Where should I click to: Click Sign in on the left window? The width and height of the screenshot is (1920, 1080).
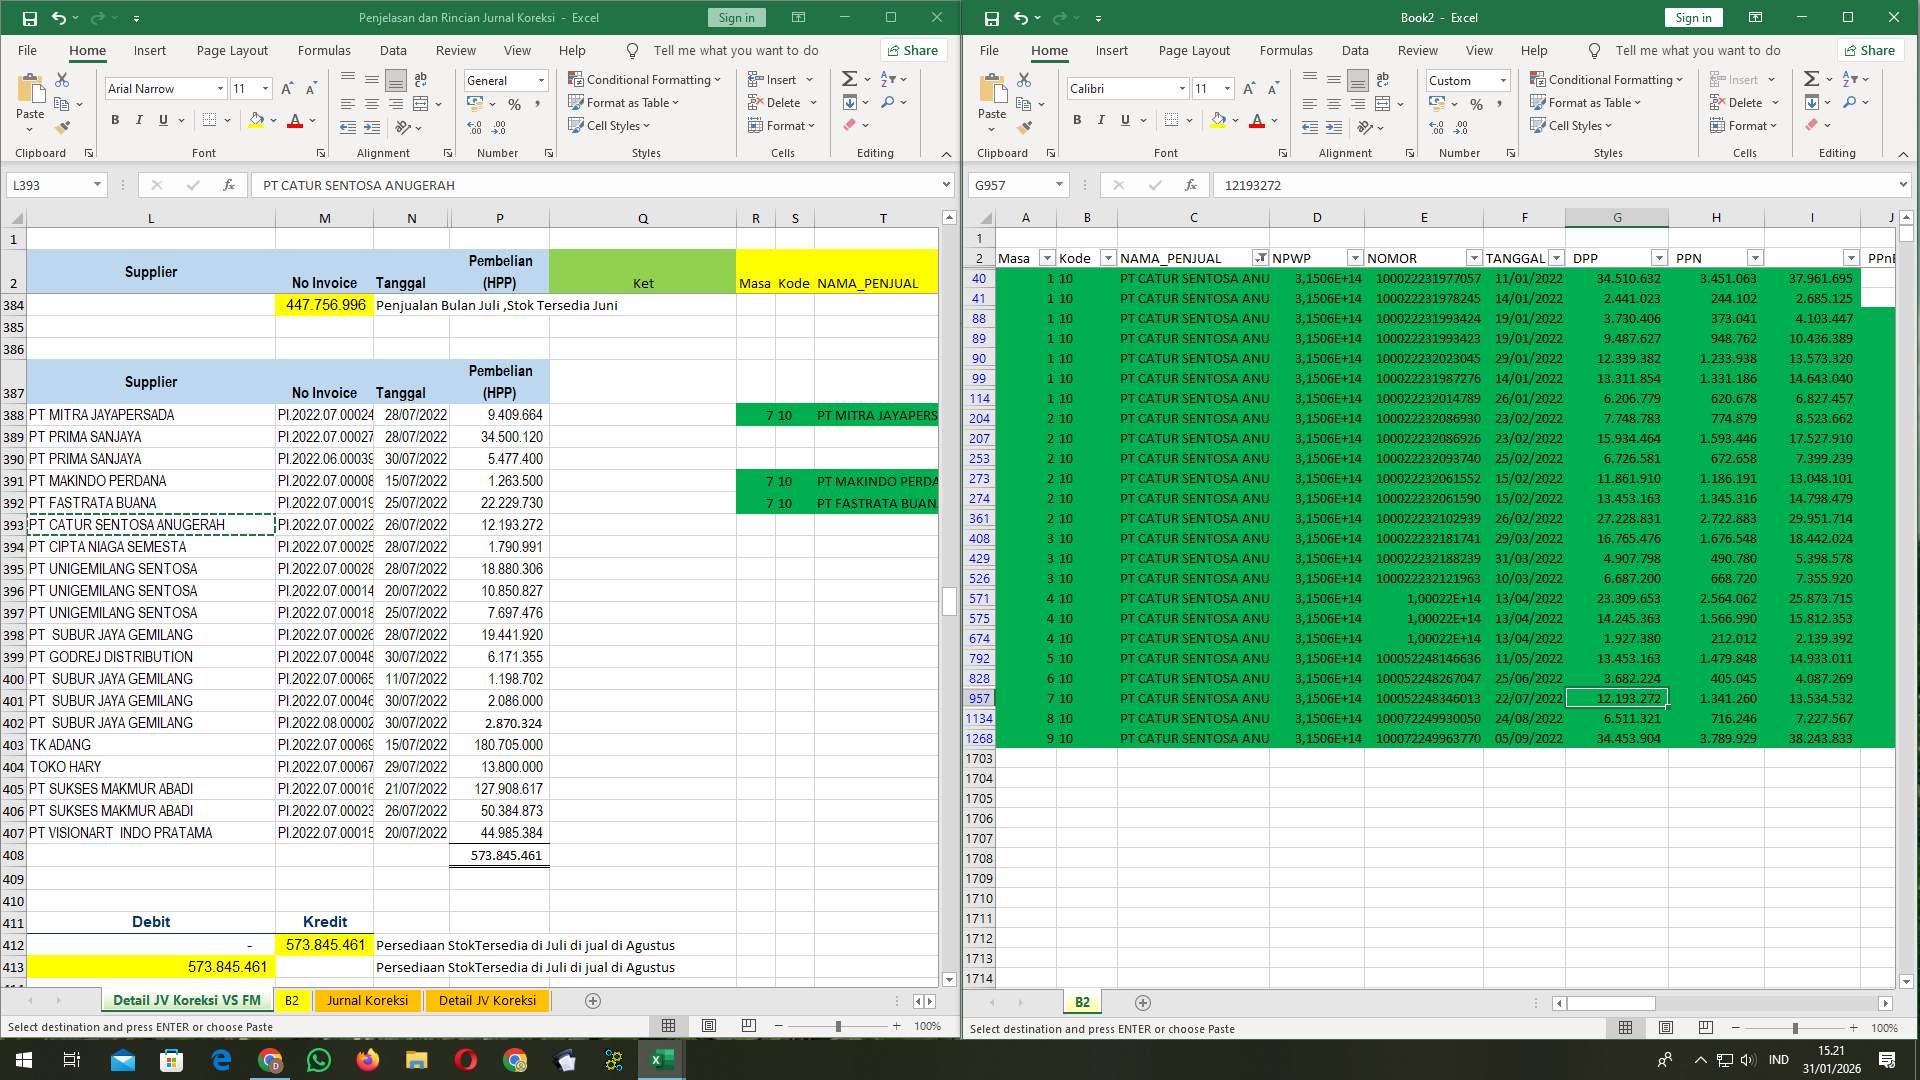(736, 17)
